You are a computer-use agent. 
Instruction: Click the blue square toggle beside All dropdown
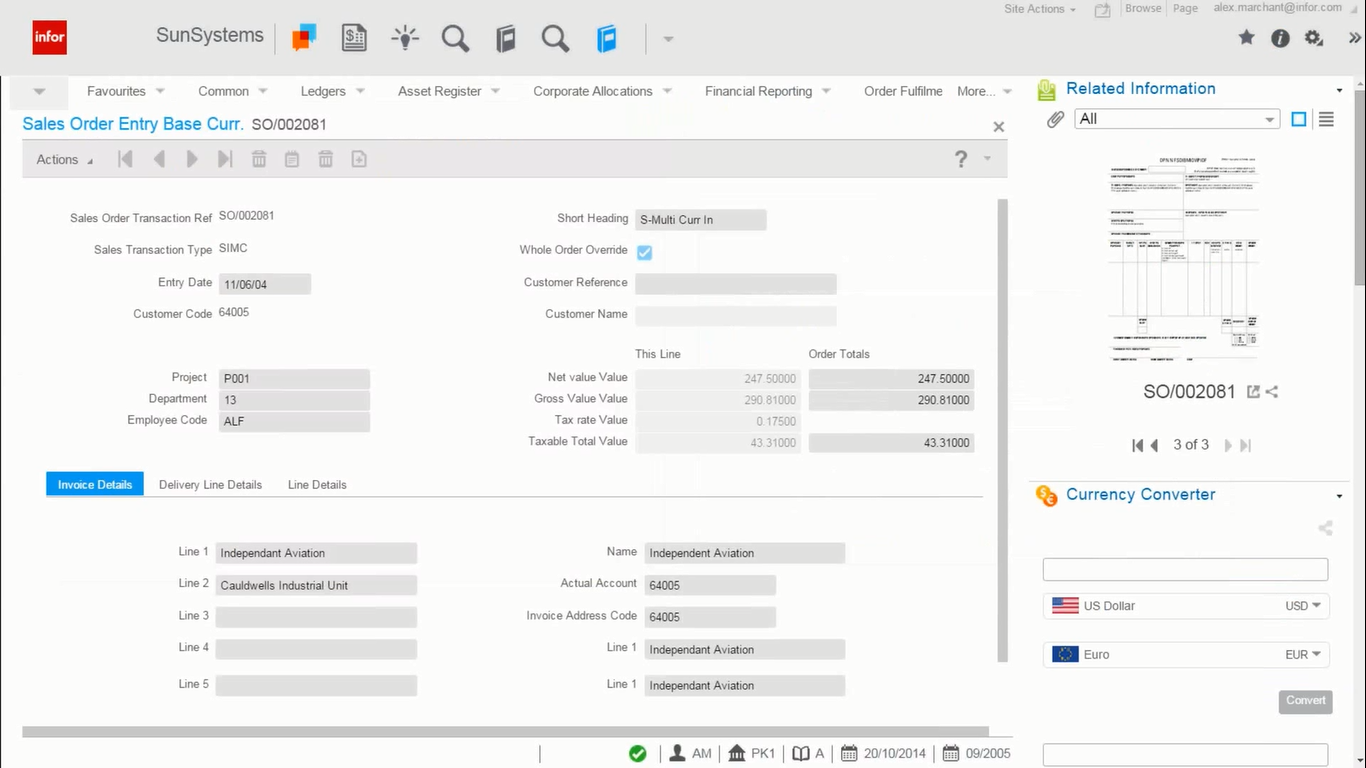(x=1298, y=118)
